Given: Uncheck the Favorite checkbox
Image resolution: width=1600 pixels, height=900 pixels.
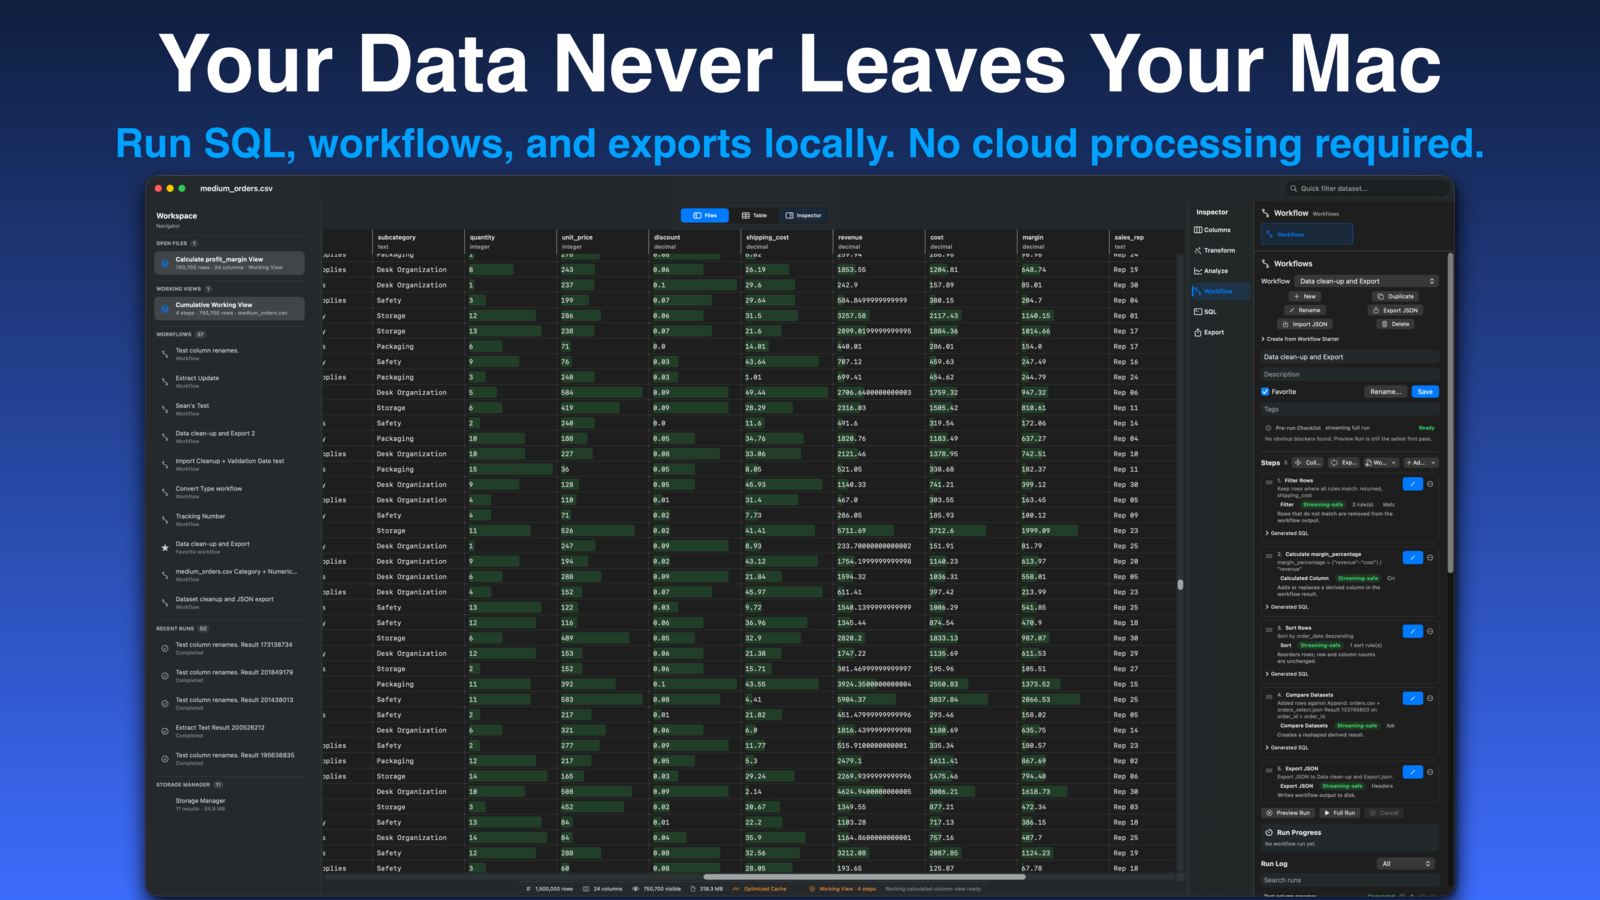Looking at the screenshot, I should (1265, 392).
